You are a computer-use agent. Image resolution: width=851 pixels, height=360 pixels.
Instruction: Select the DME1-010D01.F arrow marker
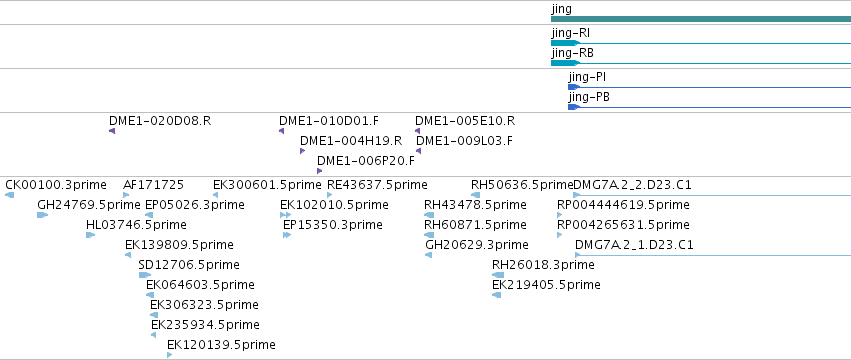pyautogui.click(x=282, y=131)
